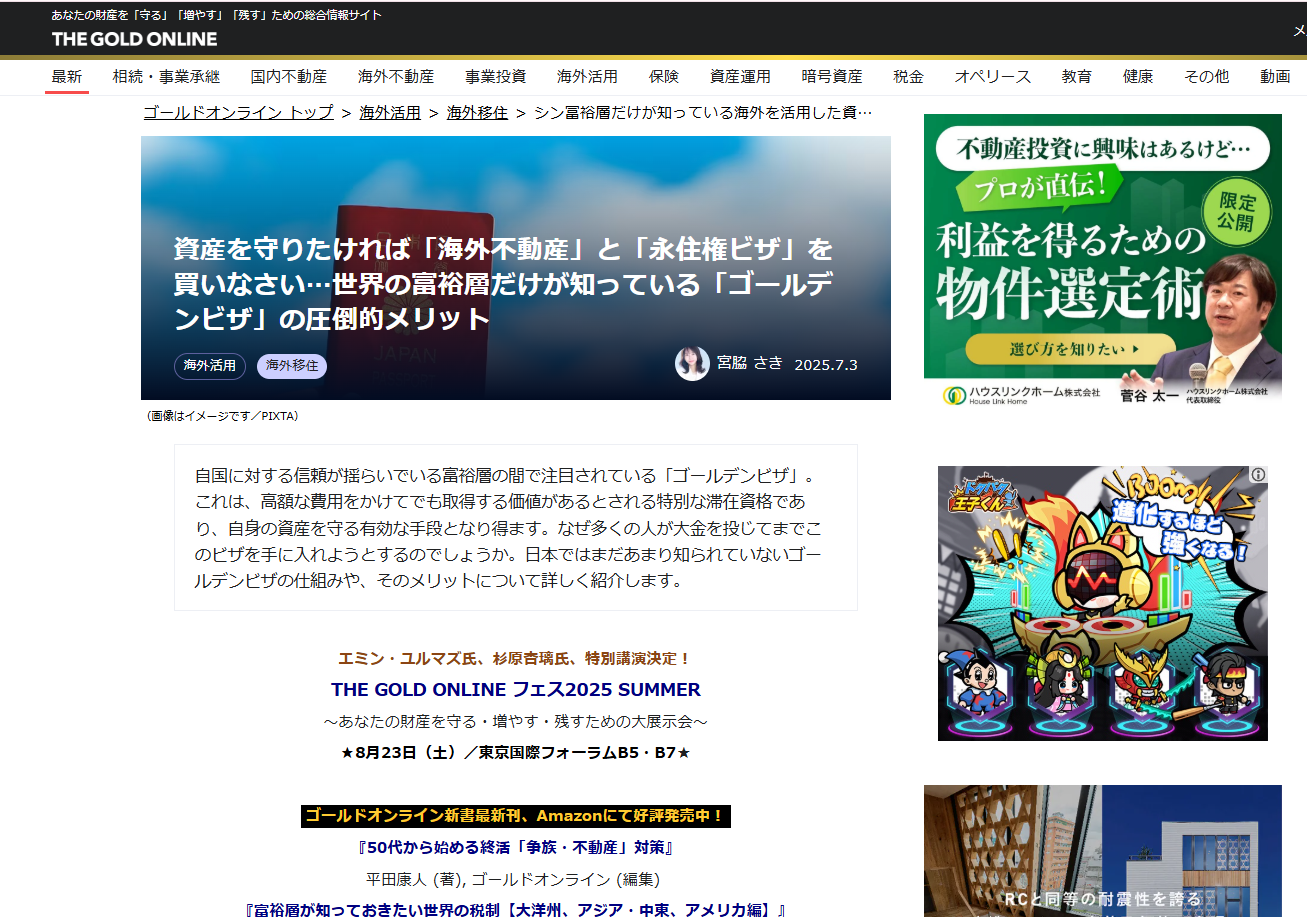This screenshot has width=1307, height=917.
Task: Click image credit text PIXTA
Action: point(222,416)
